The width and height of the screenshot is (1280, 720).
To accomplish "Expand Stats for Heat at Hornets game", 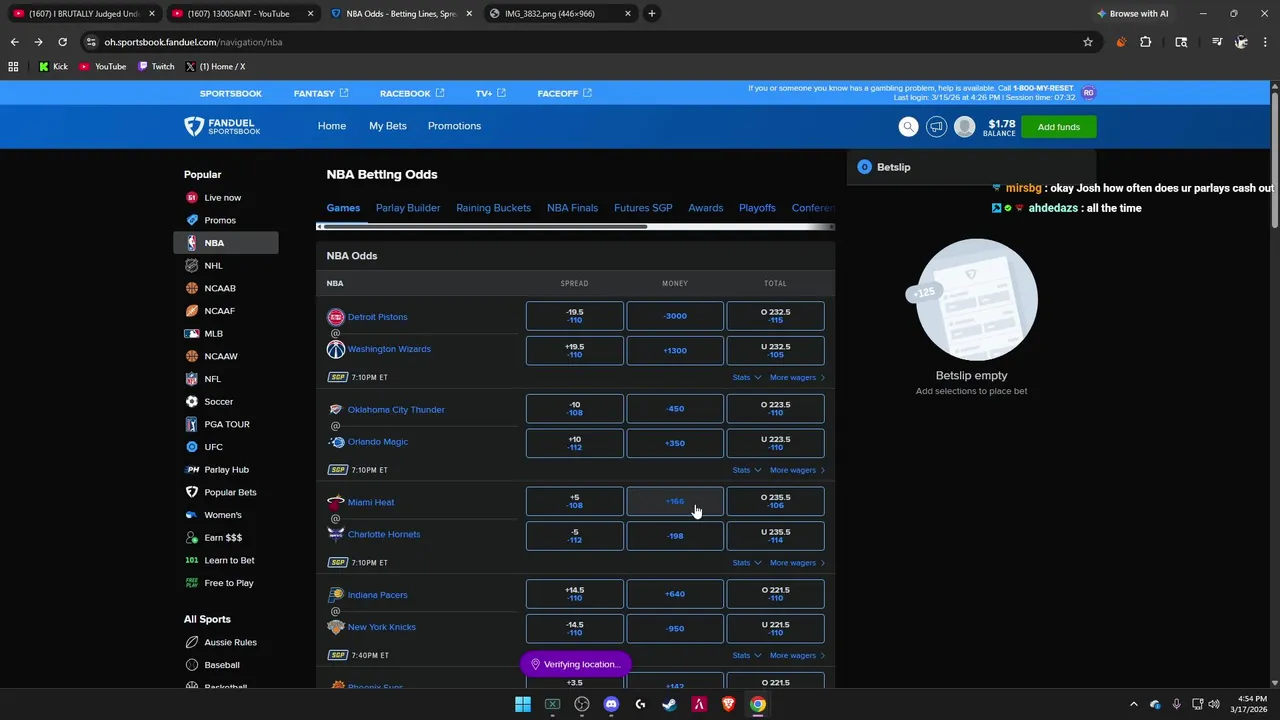I will coord(746,562).
